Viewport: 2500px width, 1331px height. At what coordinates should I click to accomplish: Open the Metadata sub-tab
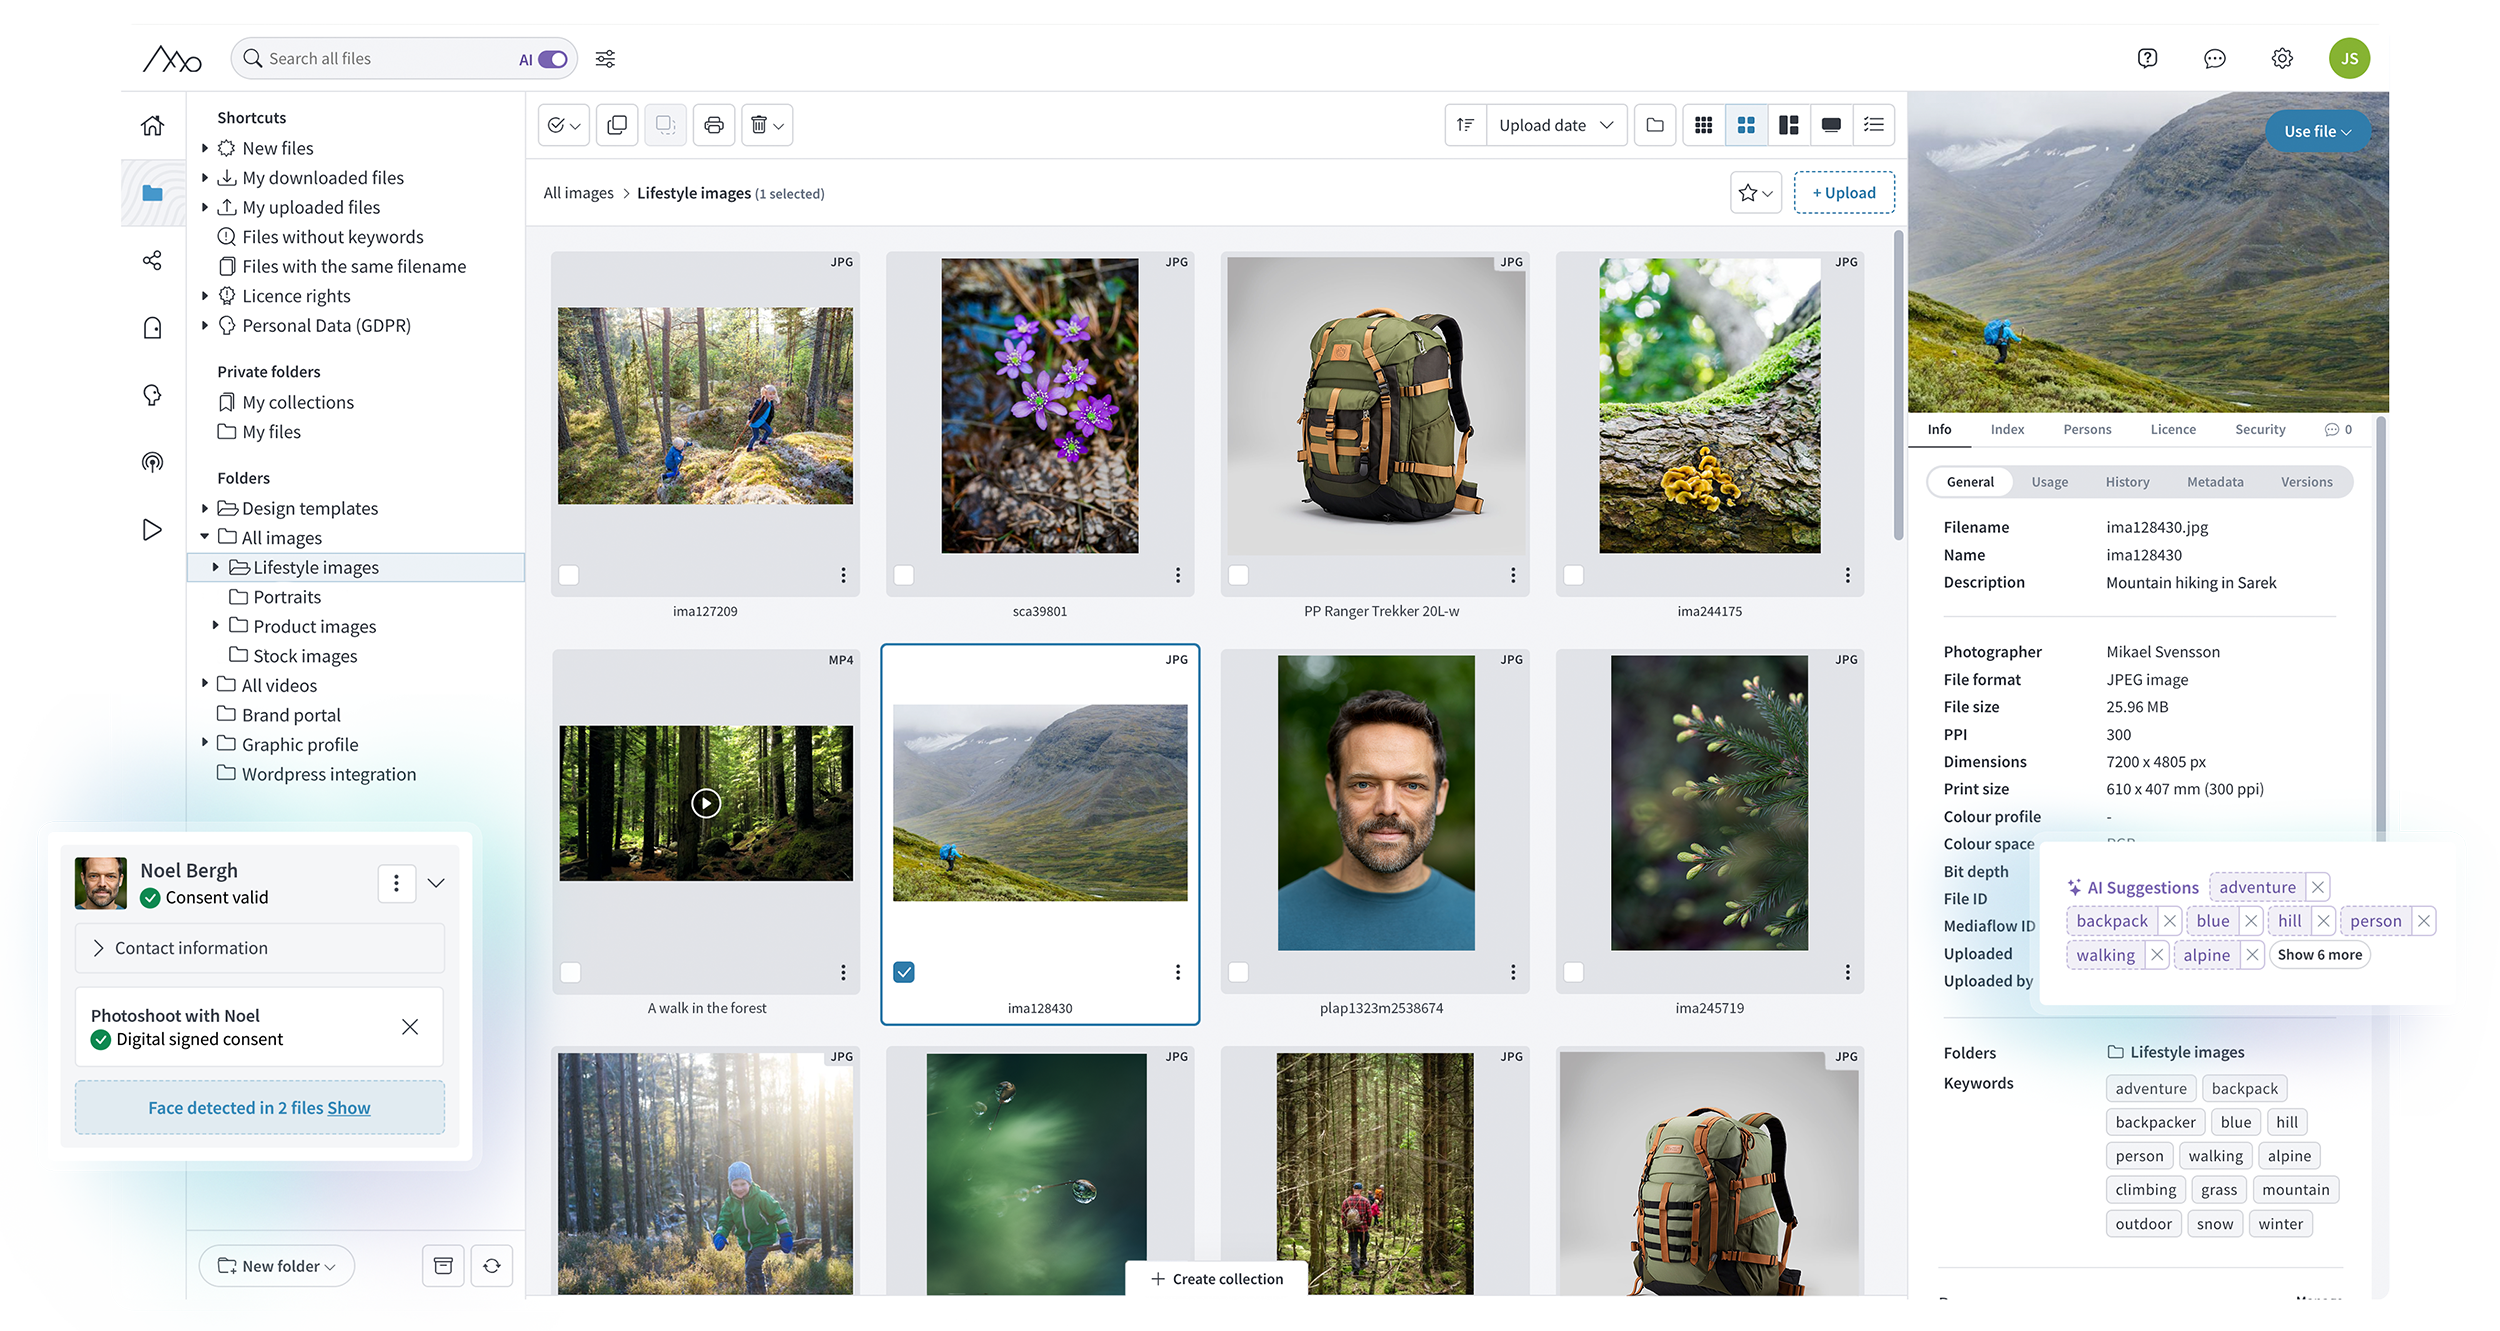click(x=2214, y=482)
